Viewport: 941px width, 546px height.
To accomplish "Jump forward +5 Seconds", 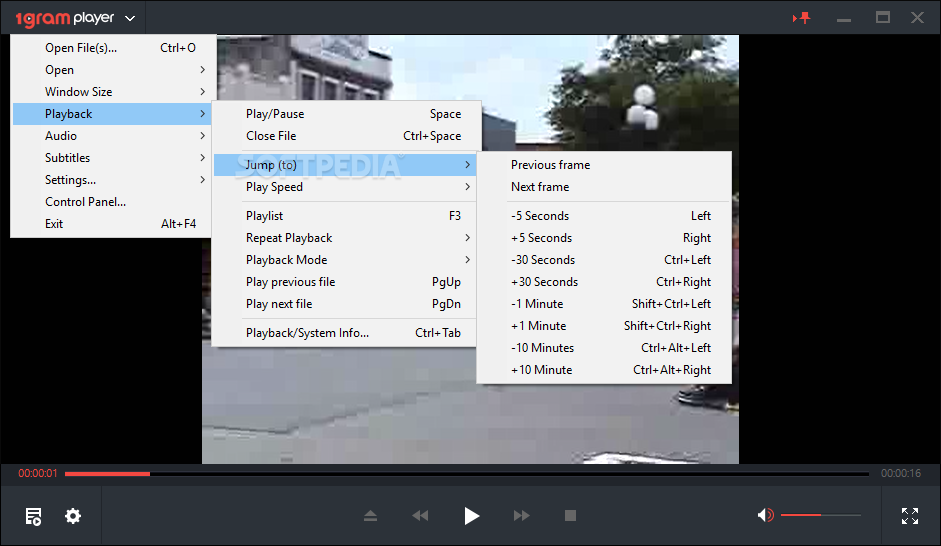I will point(604,238).
